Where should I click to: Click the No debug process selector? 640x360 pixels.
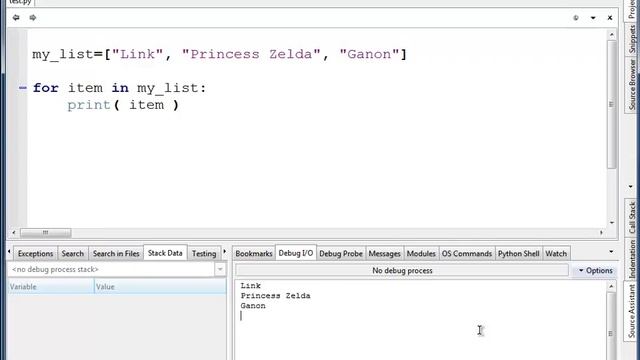(x=402, y=270)
